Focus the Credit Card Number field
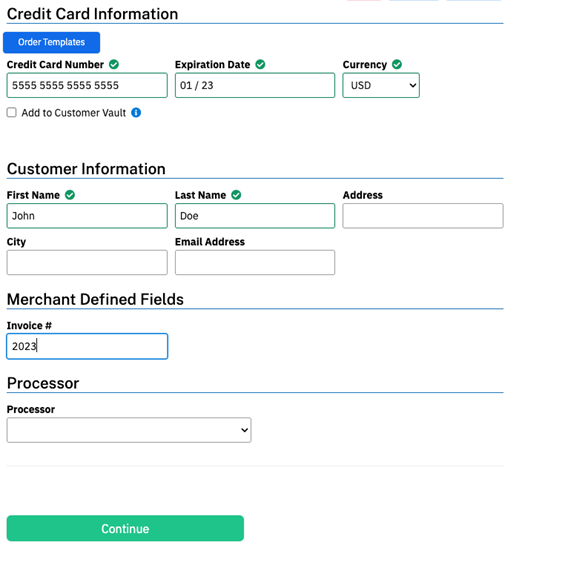The height and width of the screenshot is (565, 588). pyautogui.click(x=87, y=85)
